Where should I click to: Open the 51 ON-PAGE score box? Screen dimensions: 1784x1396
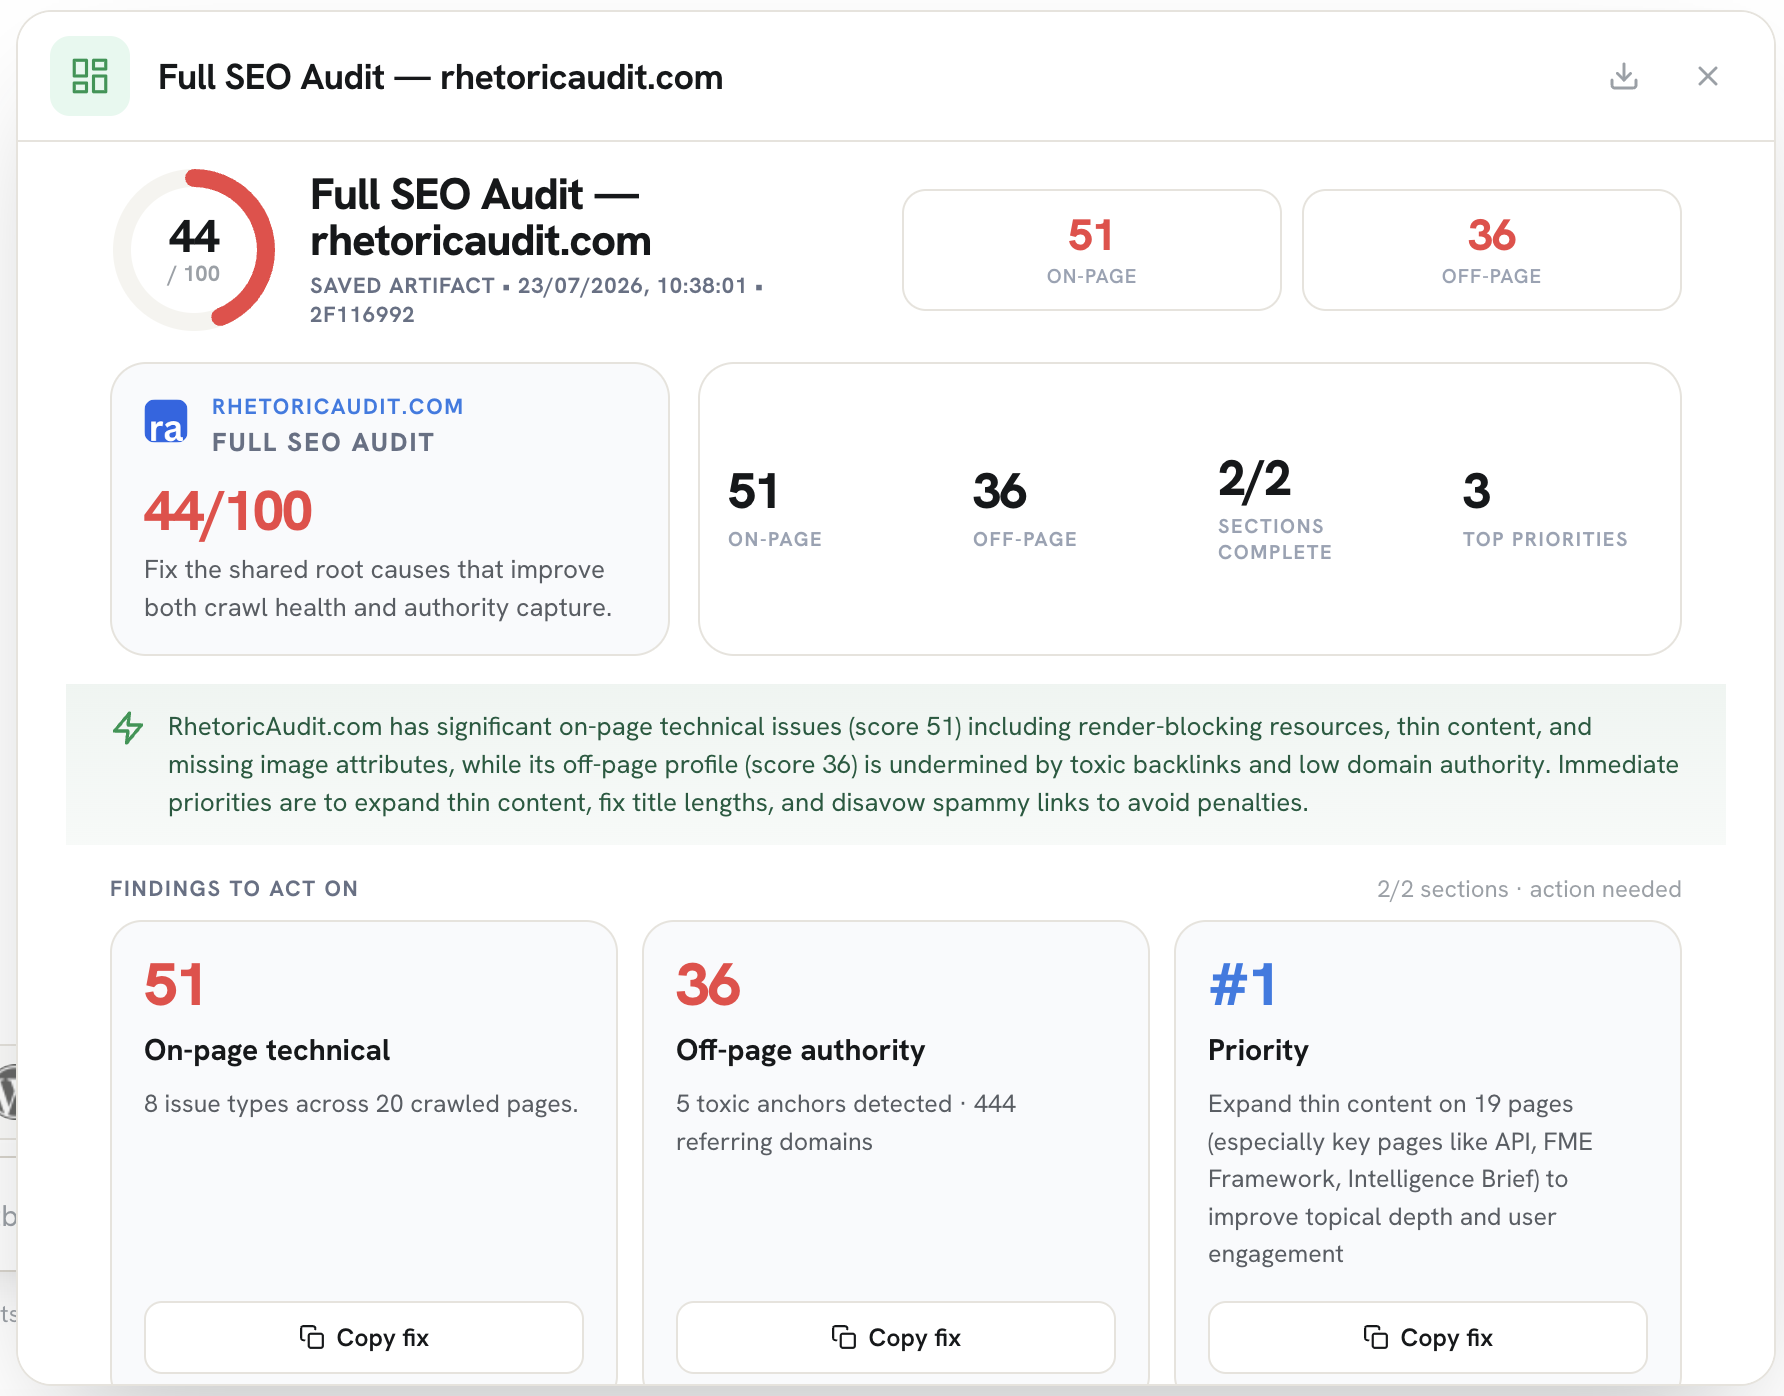1092,250
